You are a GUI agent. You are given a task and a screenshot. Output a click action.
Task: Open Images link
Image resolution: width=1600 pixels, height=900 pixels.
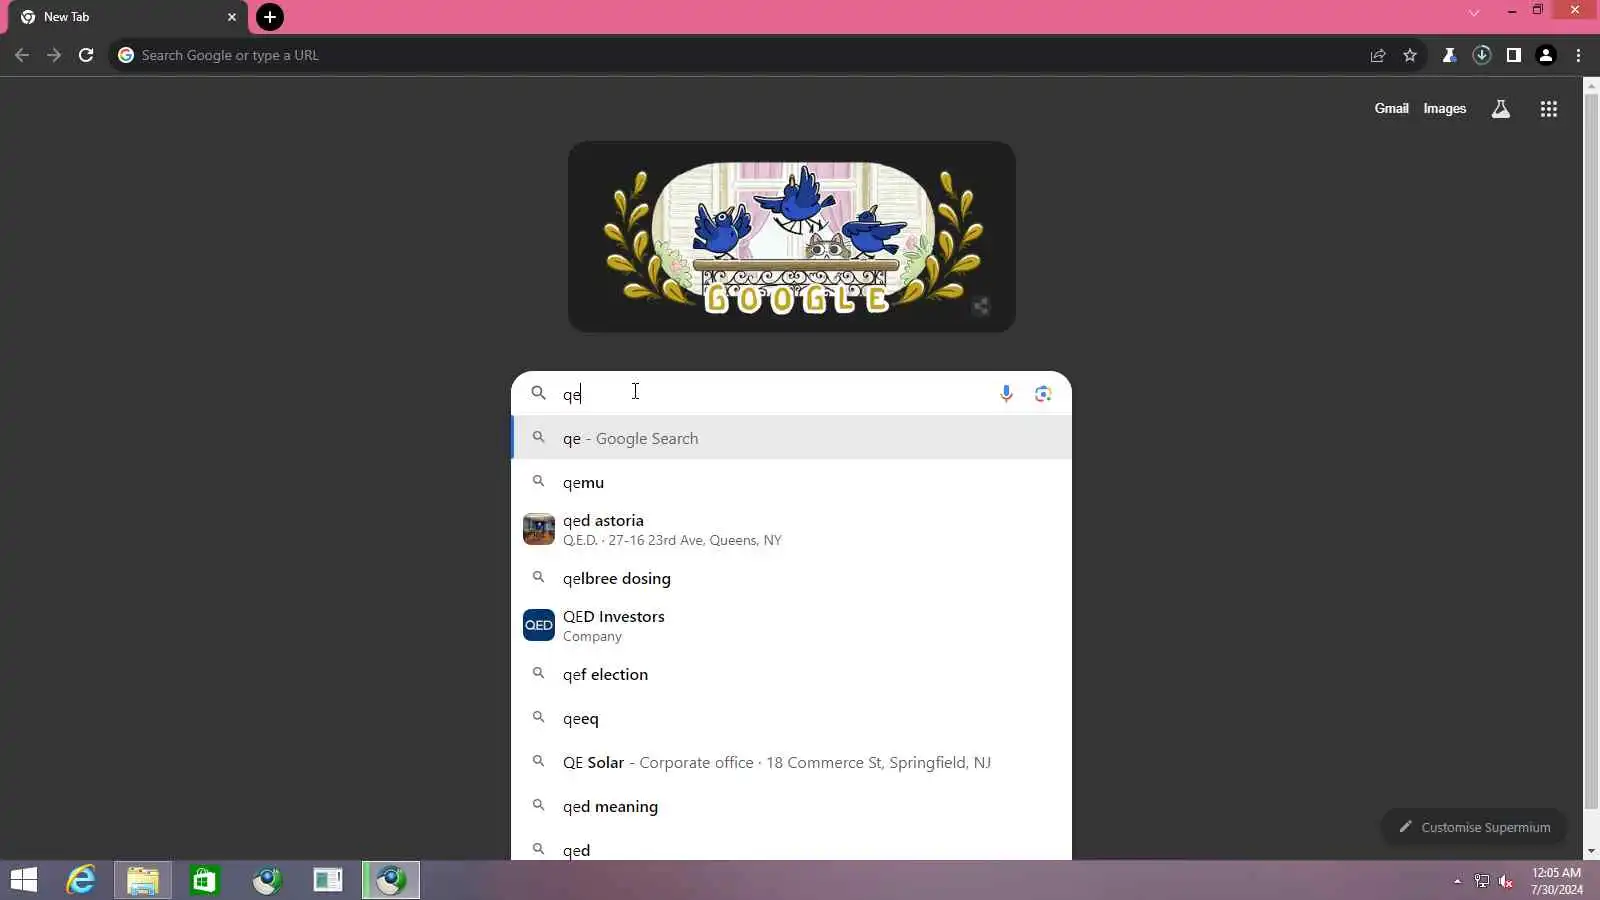[x=1444, y=108]
